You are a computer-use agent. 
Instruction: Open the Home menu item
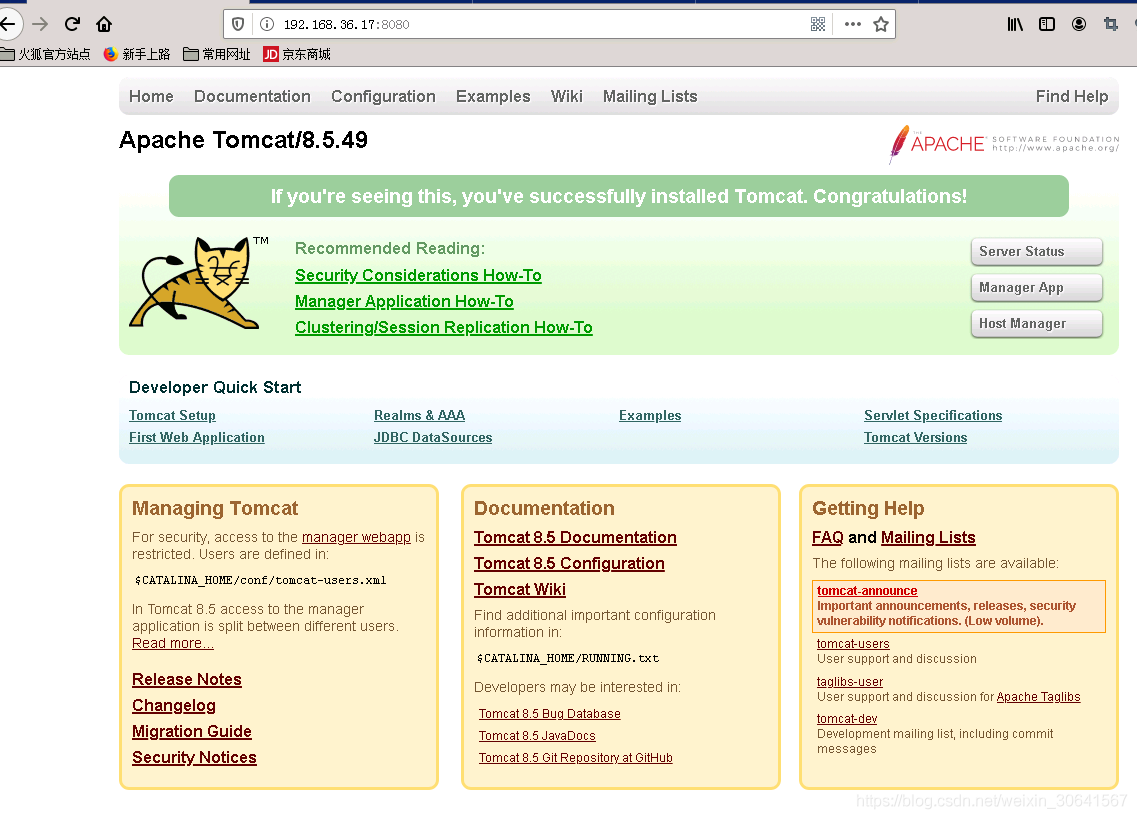tap(152, 96)
